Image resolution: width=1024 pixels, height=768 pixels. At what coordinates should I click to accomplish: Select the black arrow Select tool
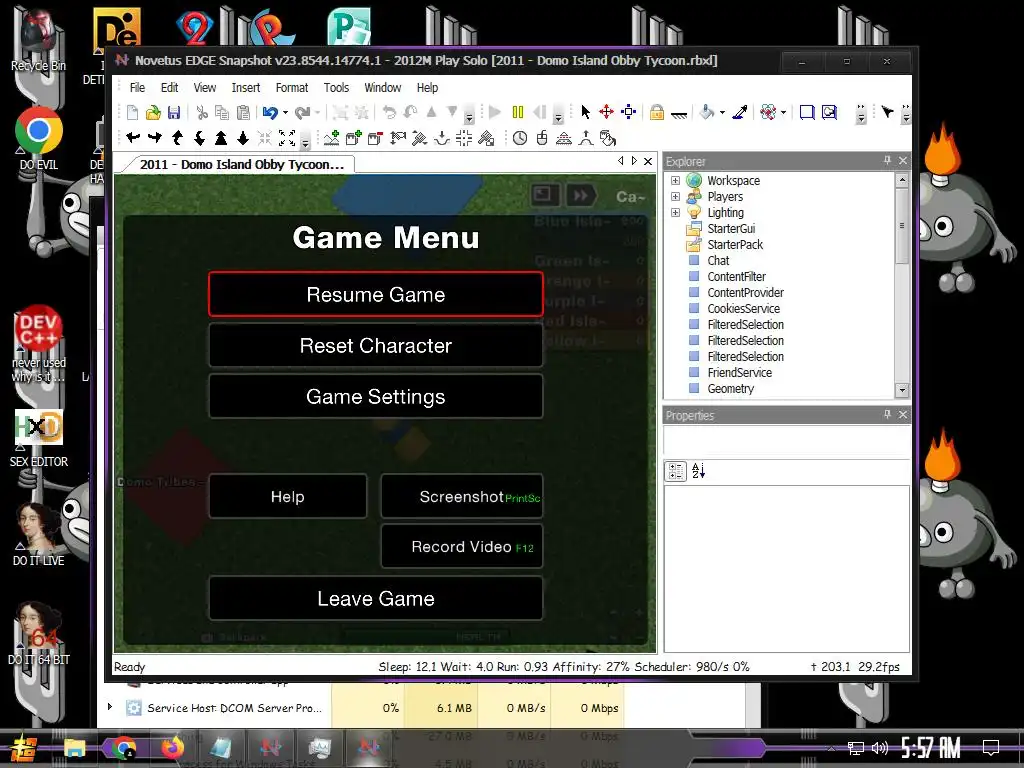[585, 112]
